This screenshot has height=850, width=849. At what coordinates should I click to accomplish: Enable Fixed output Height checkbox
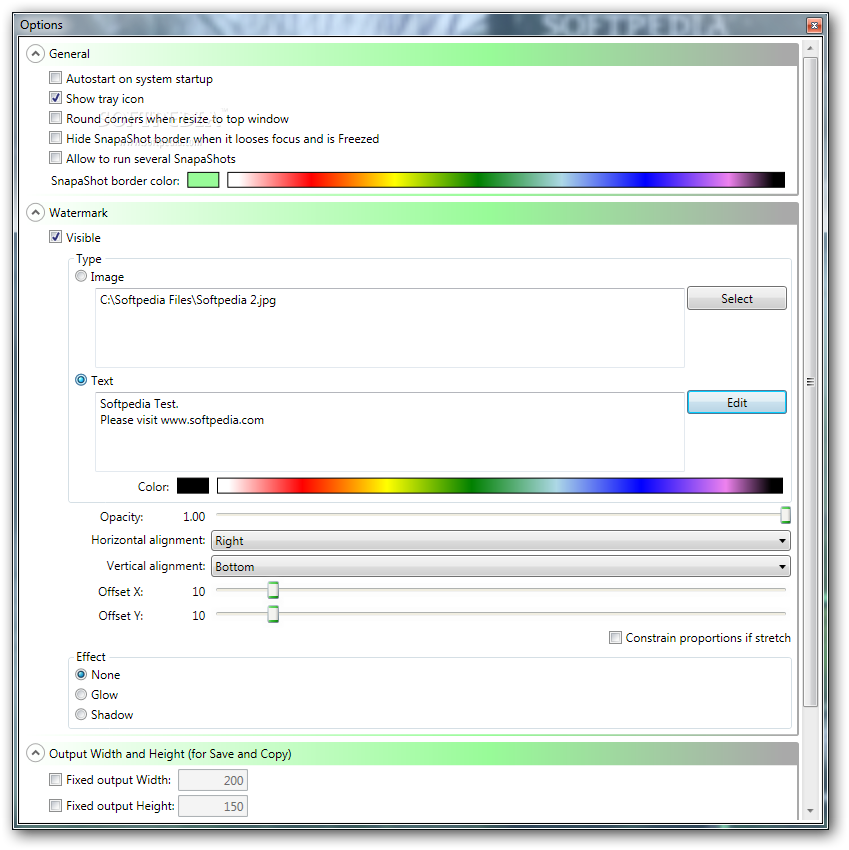tap(55, 806)
